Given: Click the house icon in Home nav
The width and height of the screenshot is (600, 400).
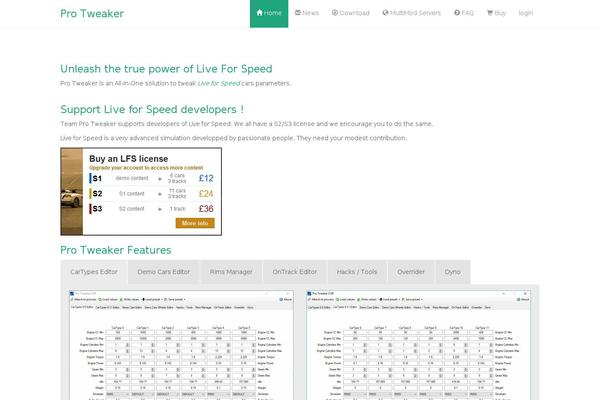Looking at the screenshot, I should click(259, 13).
